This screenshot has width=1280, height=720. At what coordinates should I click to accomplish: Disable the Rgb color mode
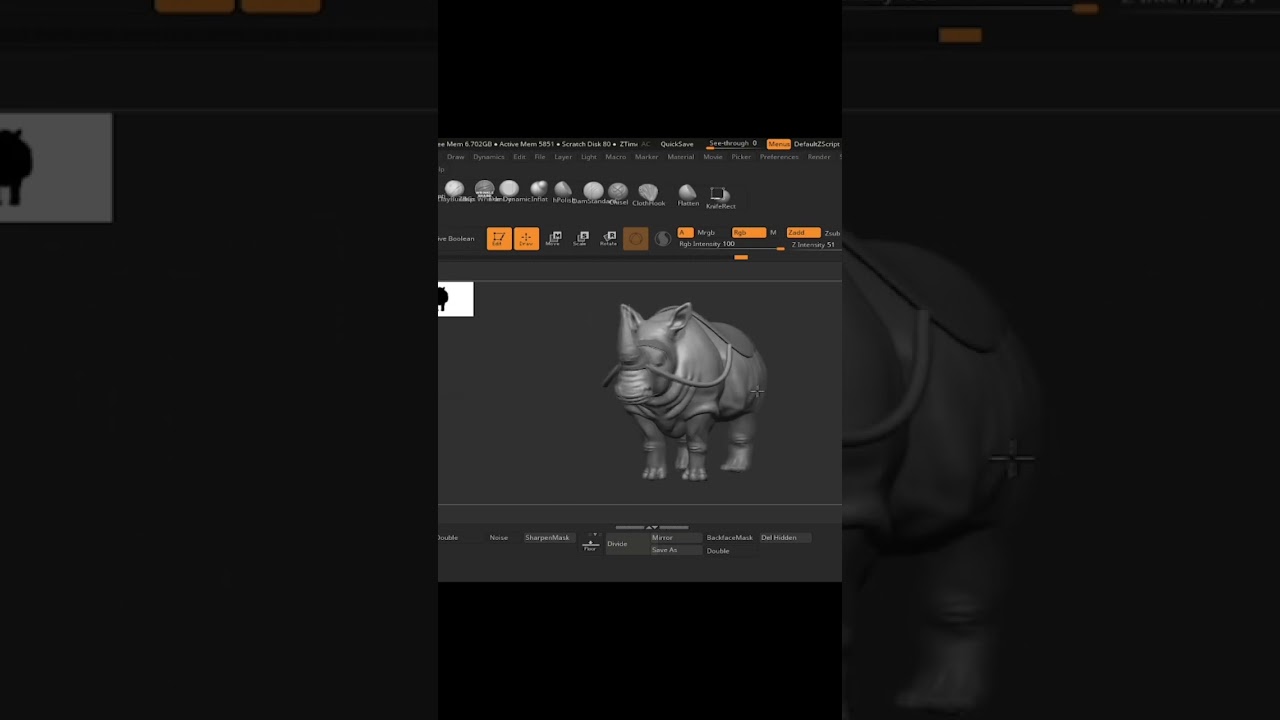[748, 232]
